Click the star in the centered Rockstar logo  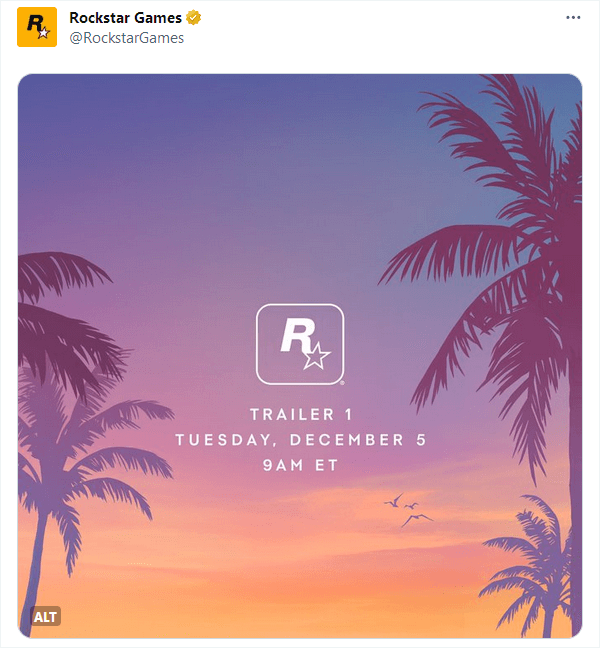[x=317, y=355]
